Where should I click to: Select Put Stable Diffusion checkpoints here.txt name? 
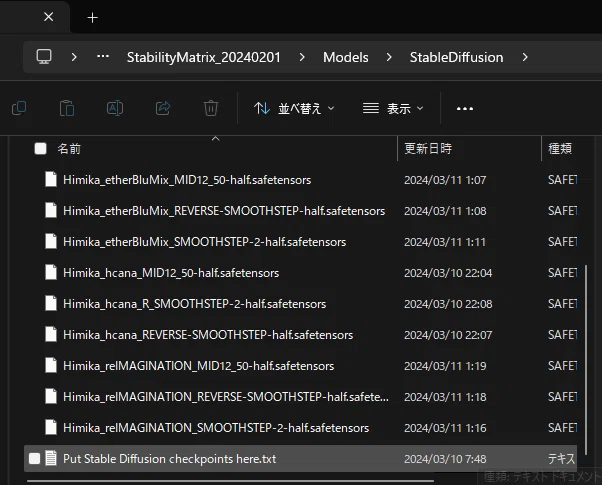pos(169,459)
